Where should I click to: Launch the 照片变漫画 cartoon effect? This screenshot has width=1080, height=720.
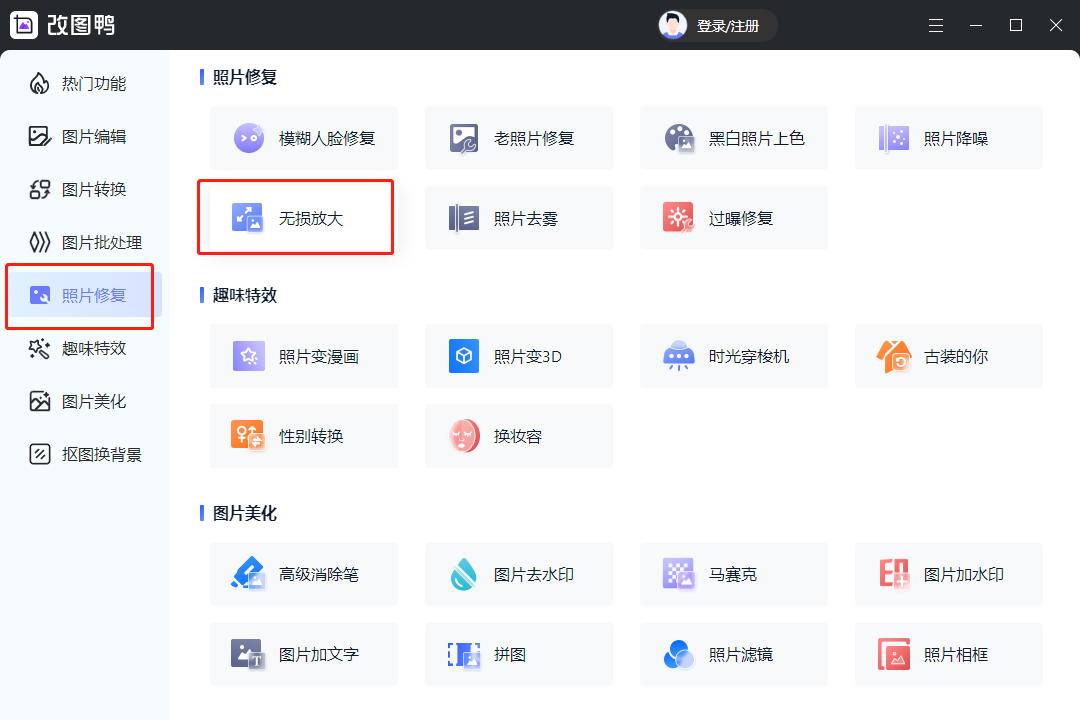click(303, 356)
